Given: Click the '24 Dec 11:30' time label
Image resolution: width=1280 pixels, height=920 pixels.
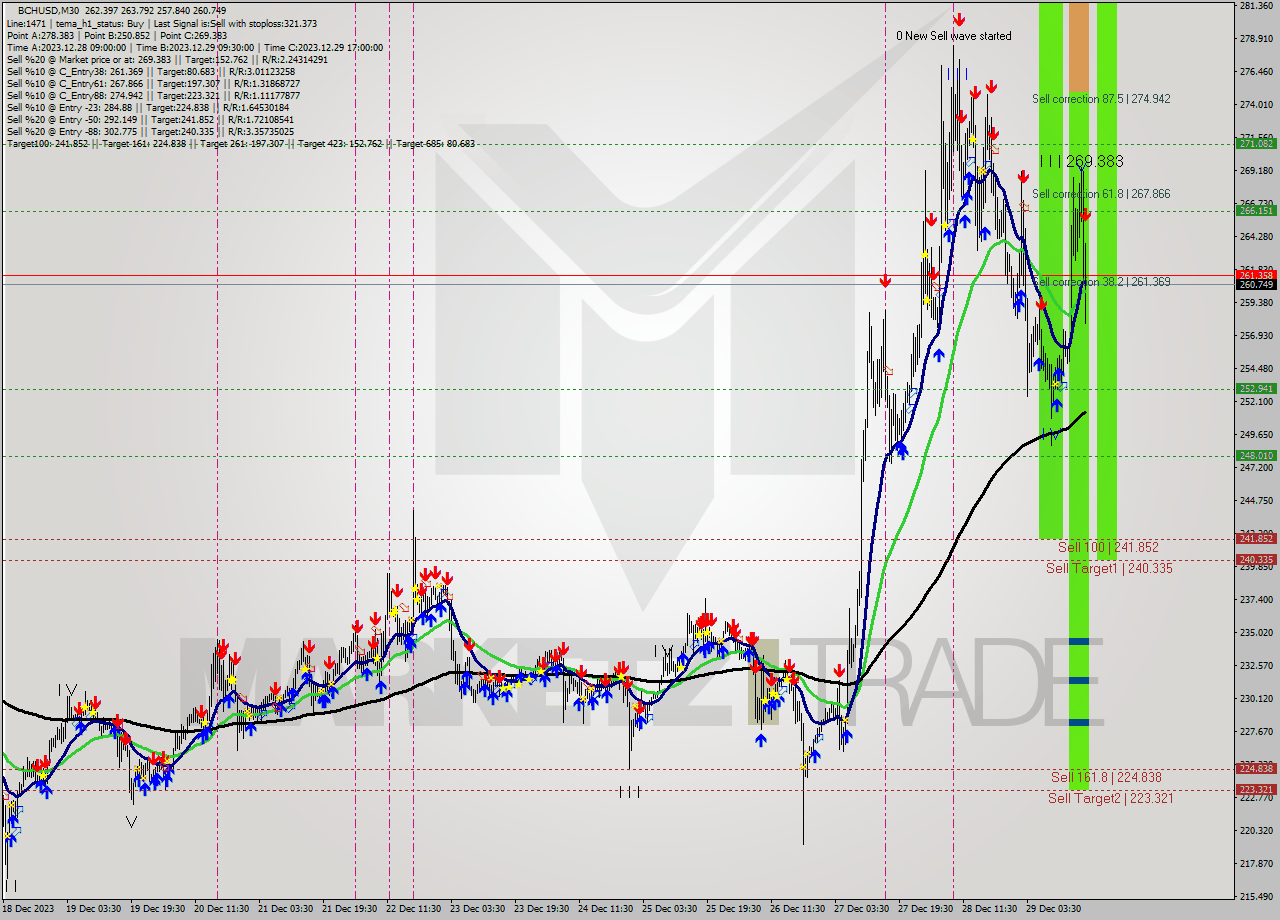Looking at the screenshot, I should pyautogui.click(x=605, y=909).
